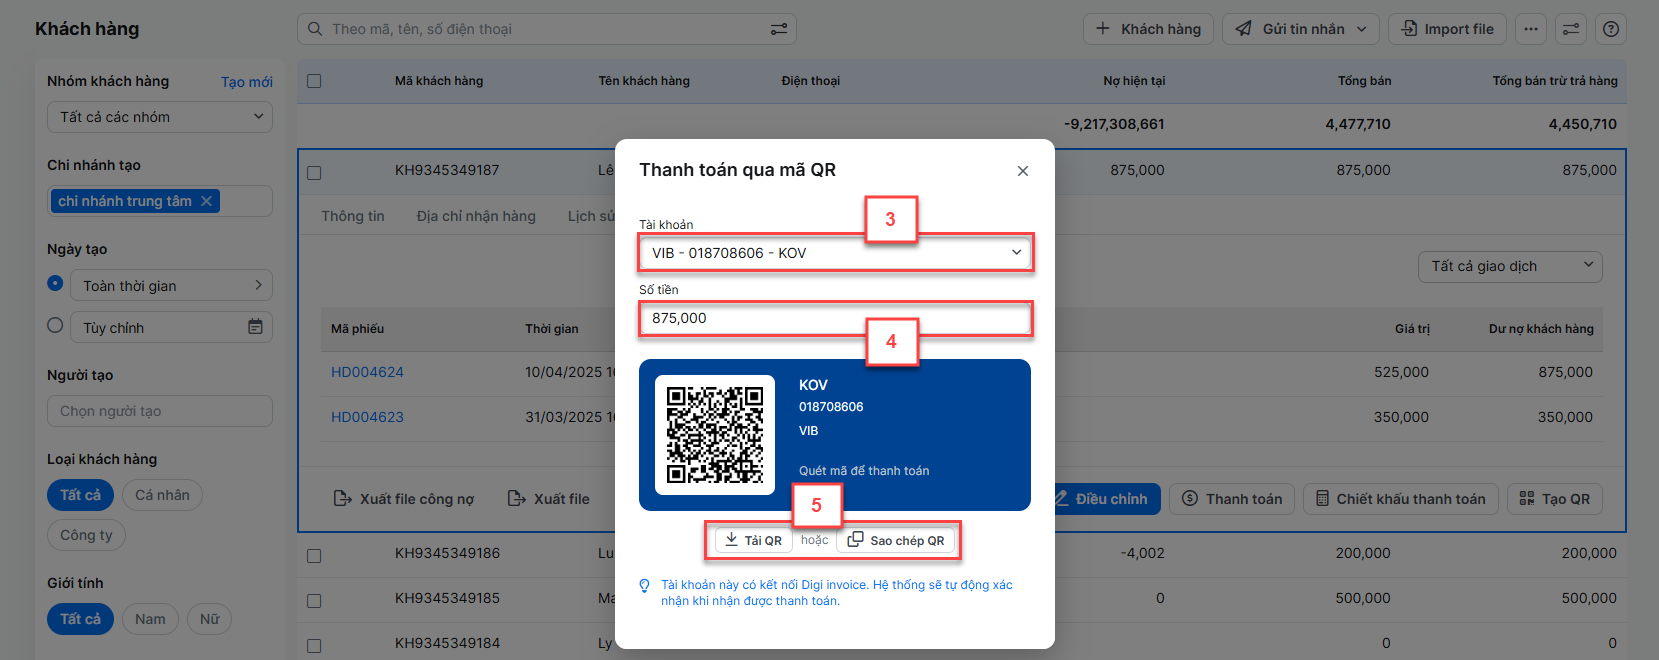1659x660 pixels.
Task: Click the Mã khách hàng column header
Action: pyautogui.click(x=439, y=81)
